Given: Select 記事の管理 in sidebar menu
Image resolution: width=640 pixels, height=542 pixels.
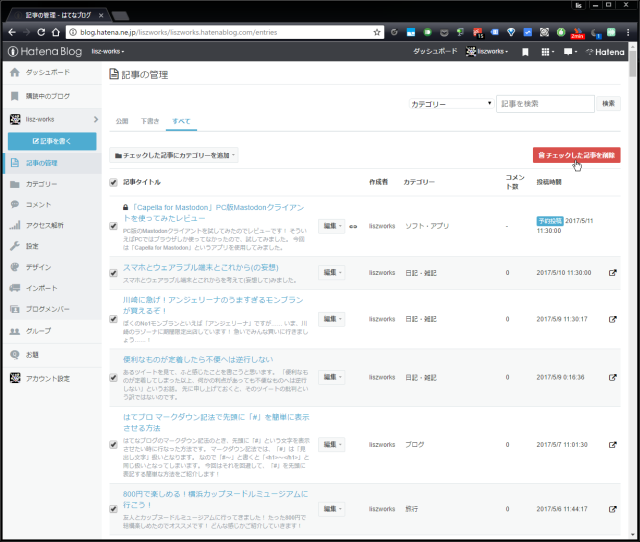Looking at the screenshot, I should tap(52, 163).
